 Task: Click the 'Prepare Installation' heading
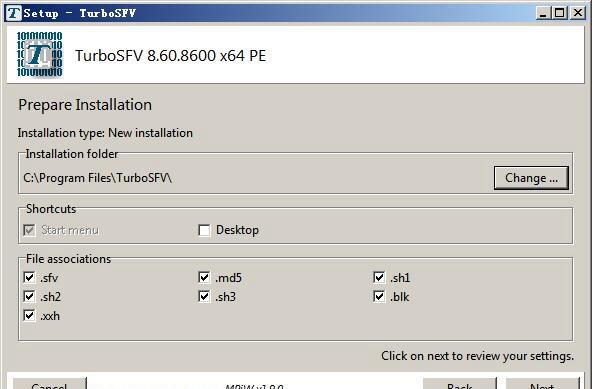click(x=85, y=105)
